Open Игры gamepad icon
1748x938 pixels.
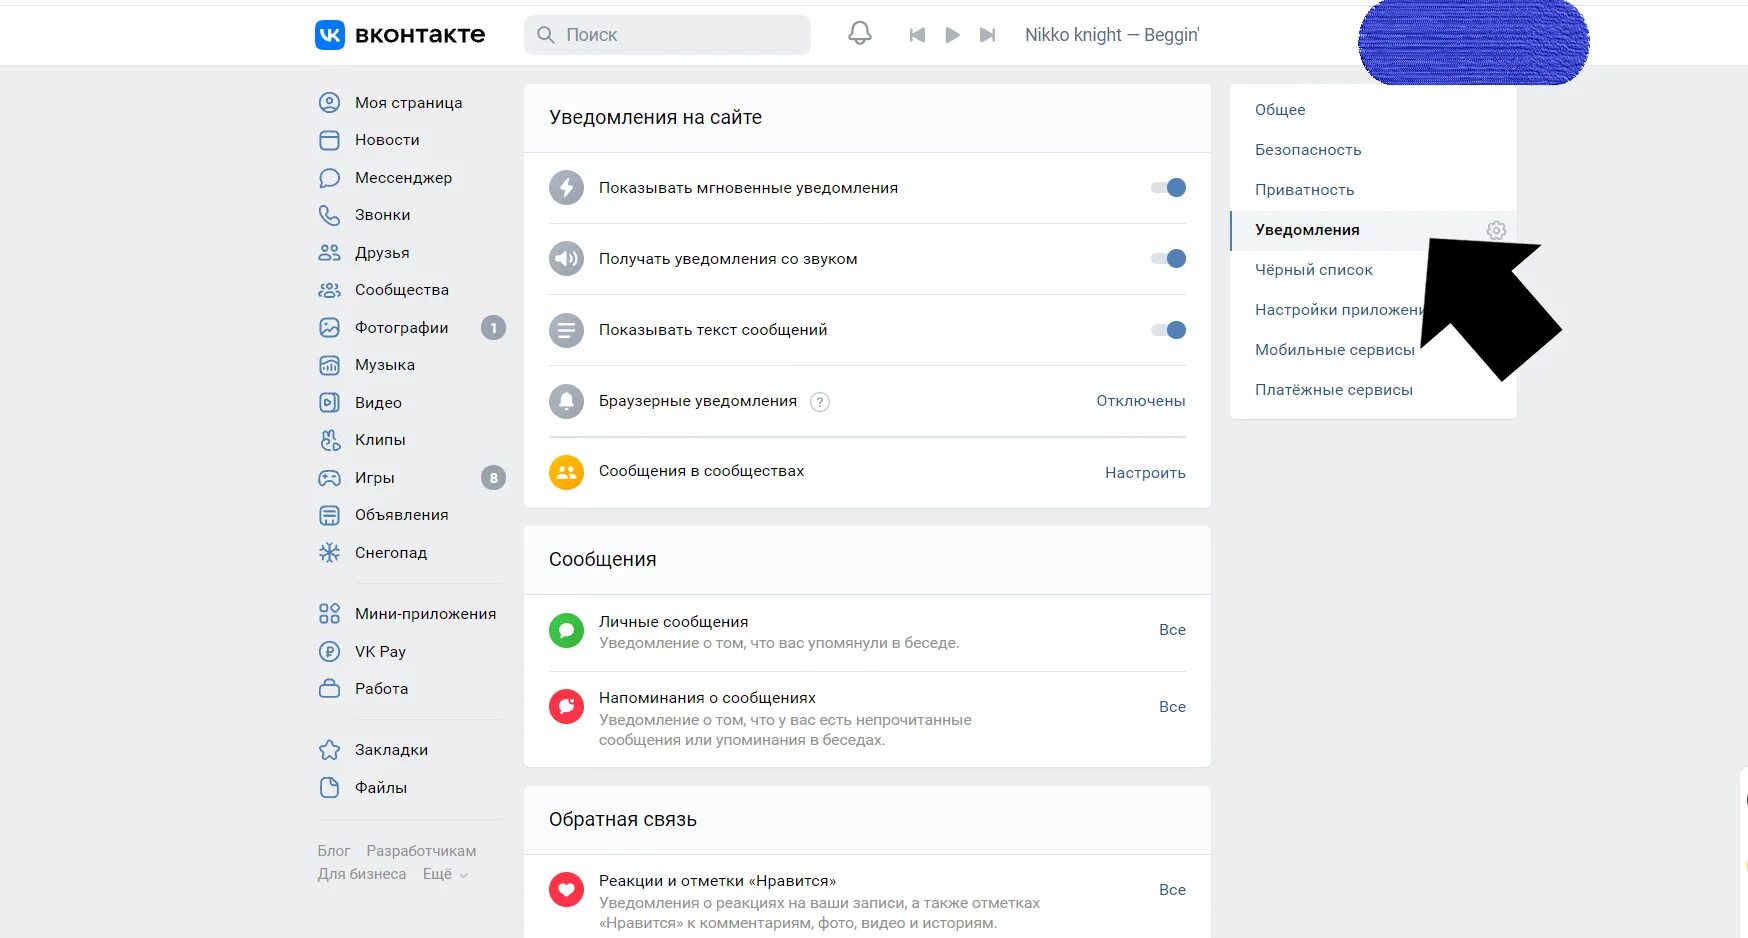point(329,478)
